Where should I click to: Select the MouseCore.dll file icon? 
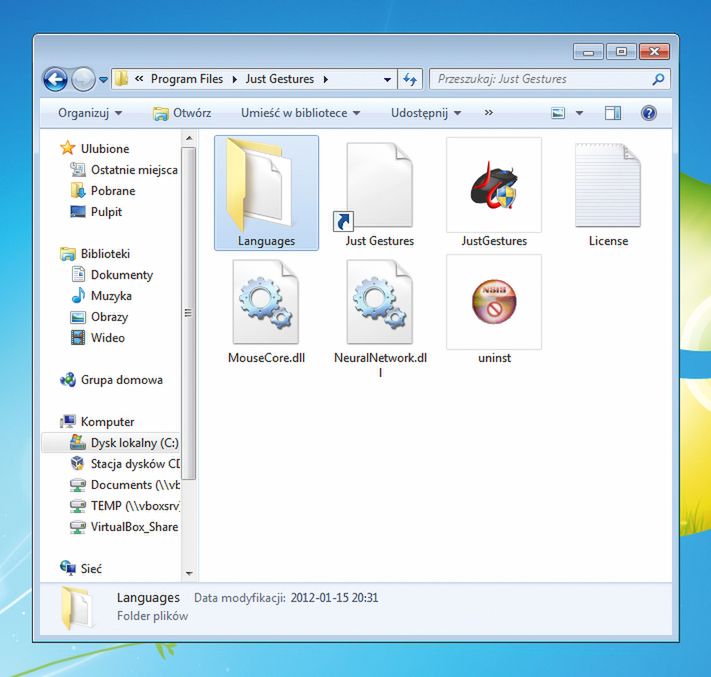pos(266,312)
